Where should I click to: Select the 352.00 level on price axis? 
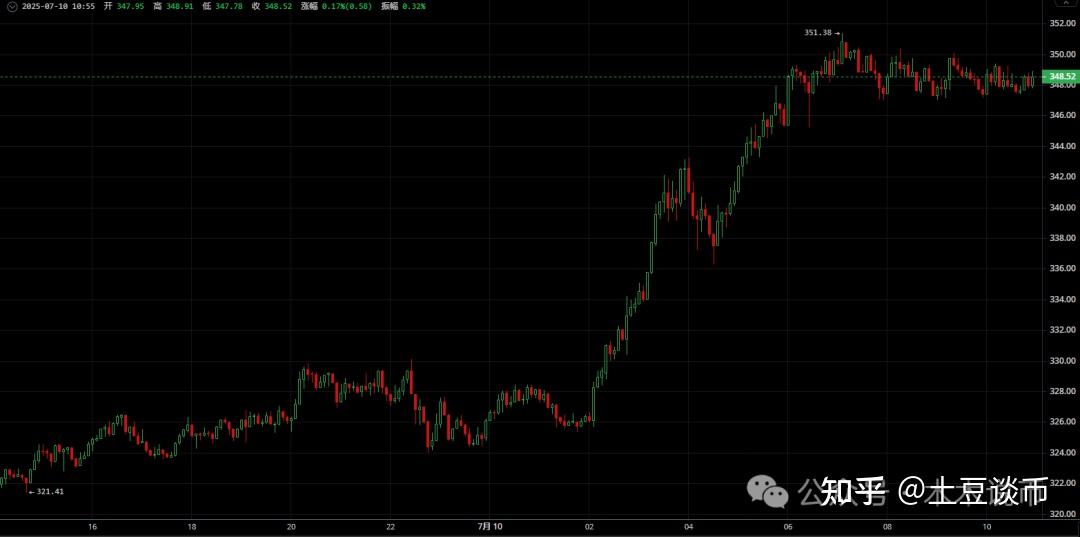coord(1061,23)
